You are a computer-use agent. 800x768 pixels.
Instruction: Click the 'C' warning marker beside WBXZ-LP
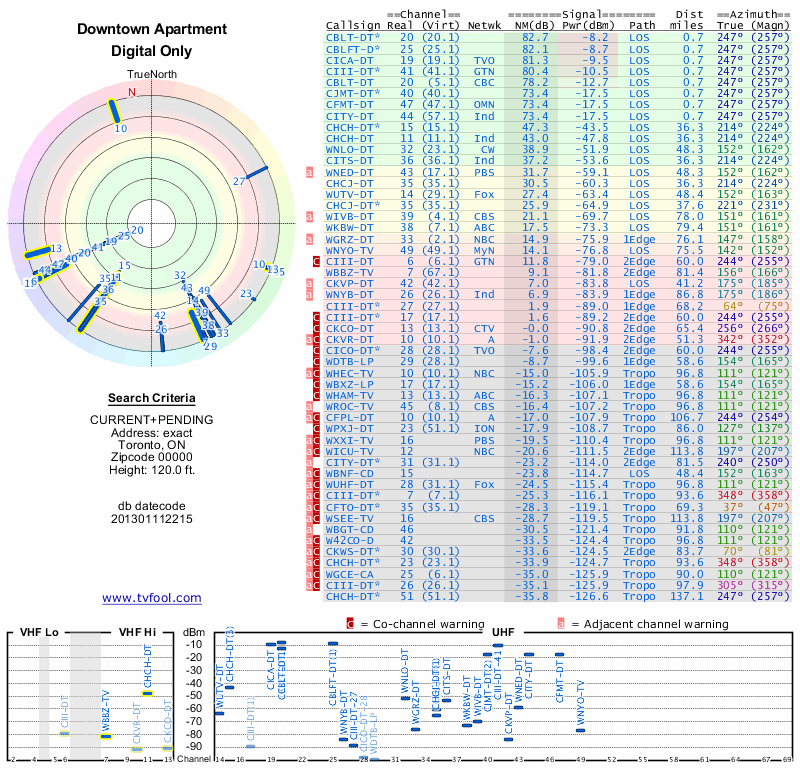316,384
